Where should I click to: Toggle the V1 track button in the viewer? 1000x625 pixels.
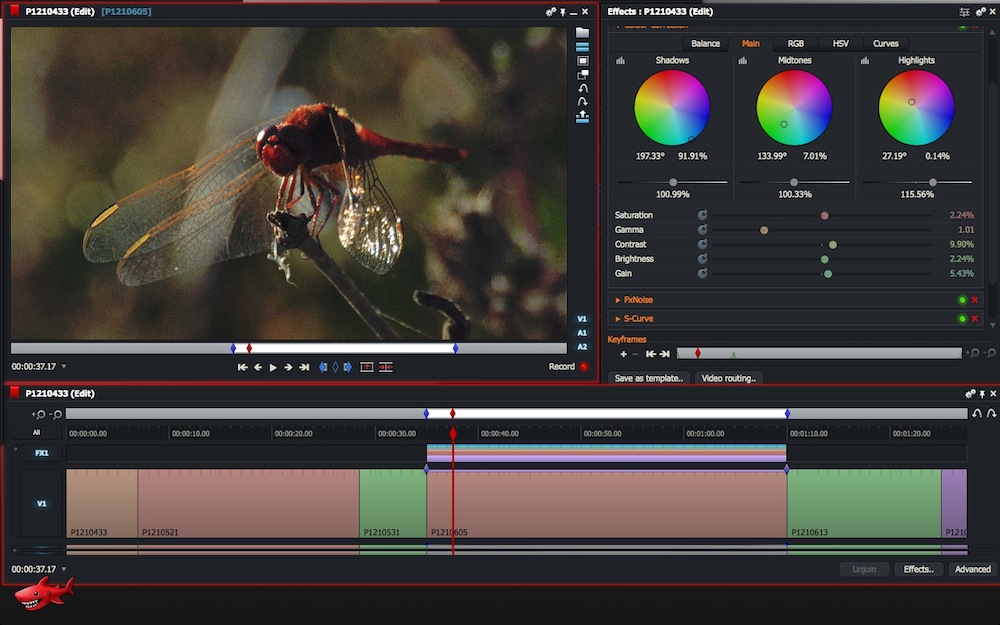pyautogui.click(x=582, y=320)
